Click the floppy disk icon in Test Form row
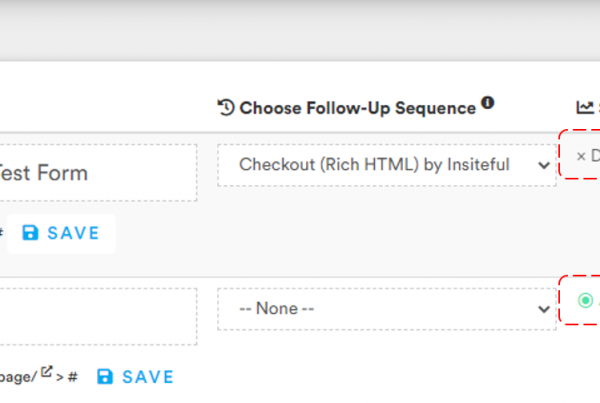 point(30,233)
